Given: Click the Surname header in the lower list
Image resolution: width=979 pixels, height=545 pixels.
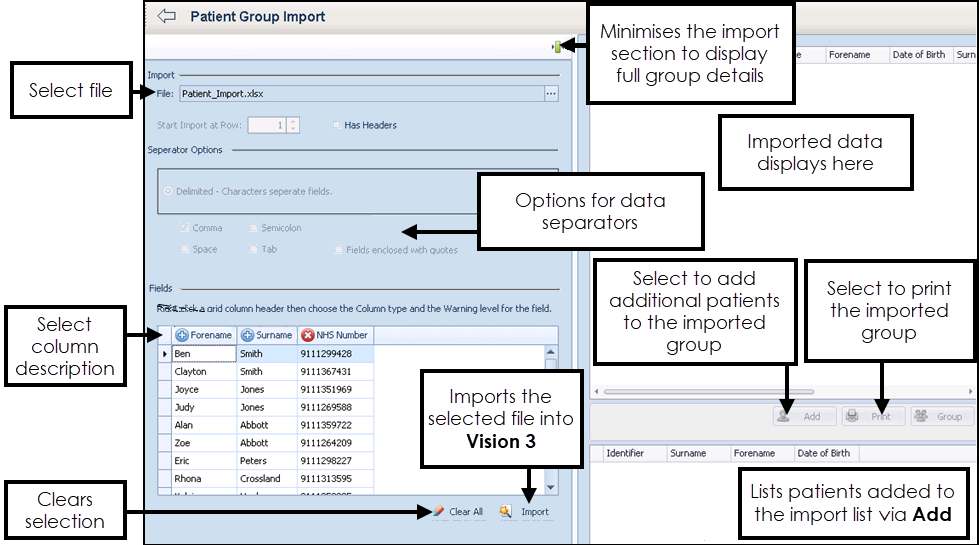Looking at the screenshot, I should click(x=688, y=453).
